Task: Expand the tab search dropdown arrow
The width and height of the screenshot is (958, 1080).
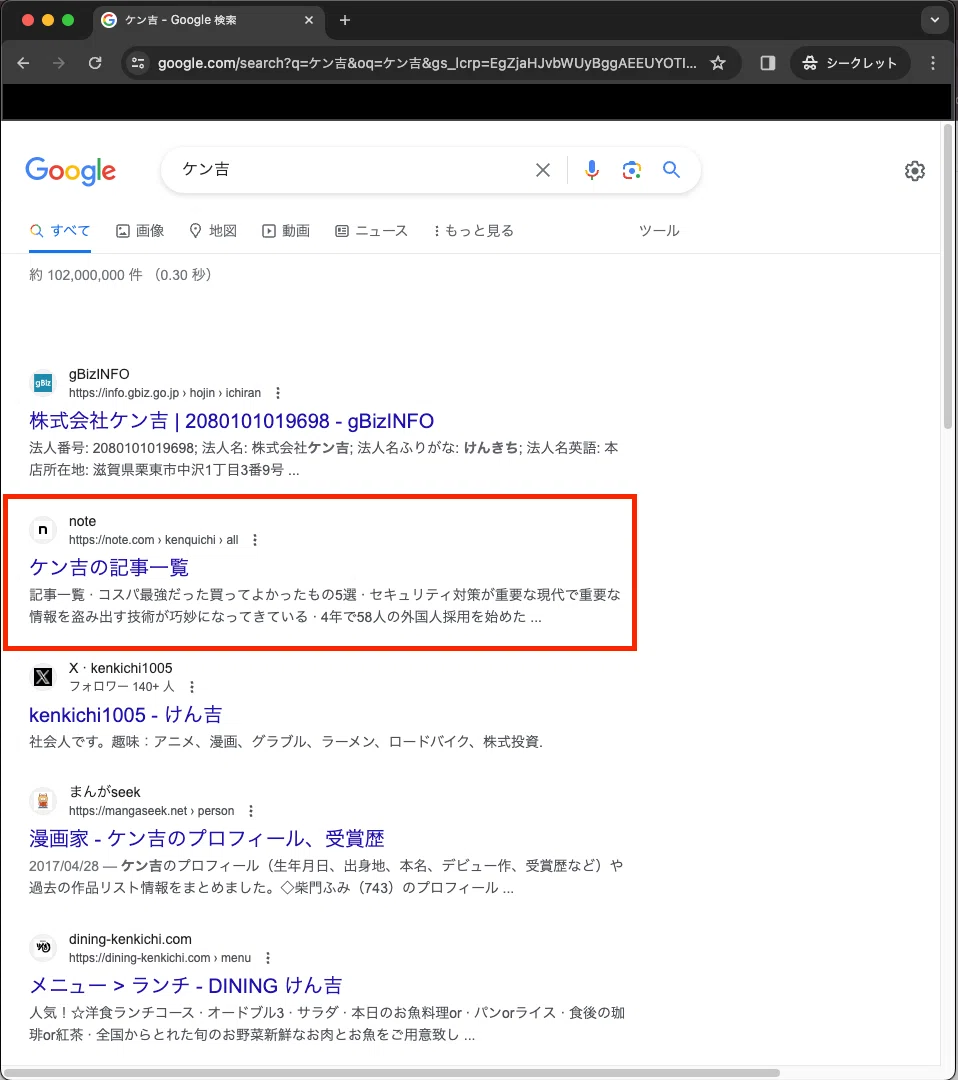Action: pos(935,20)
